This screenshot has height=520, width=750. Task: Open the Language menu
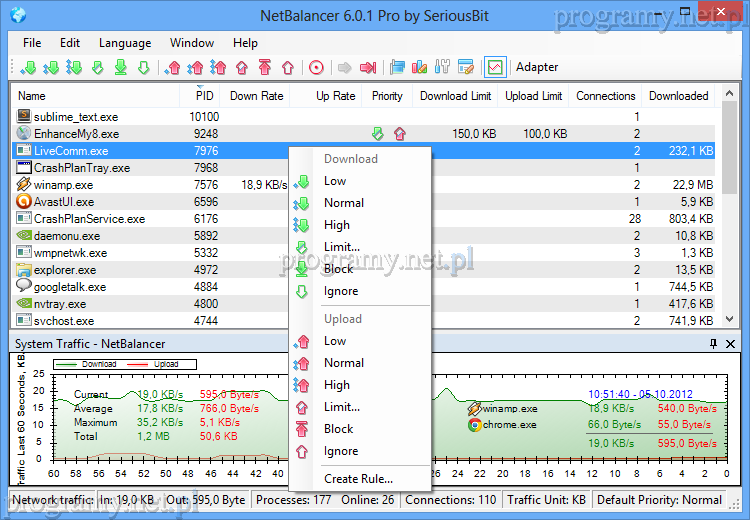coord(125,43)
